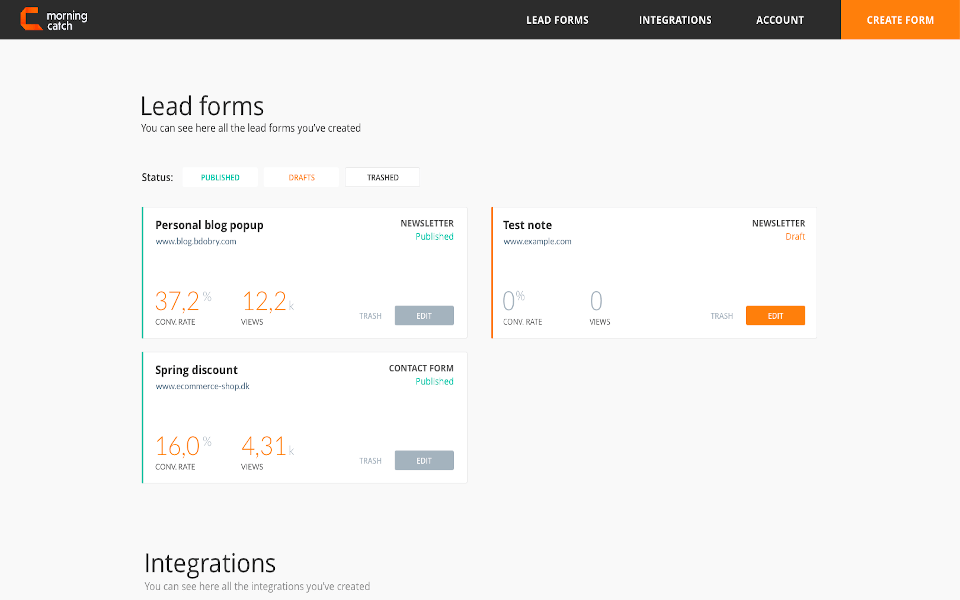The image size is (960, 600).
Task: Open the Personal blog popup form
Action: (x=209, y=225)
